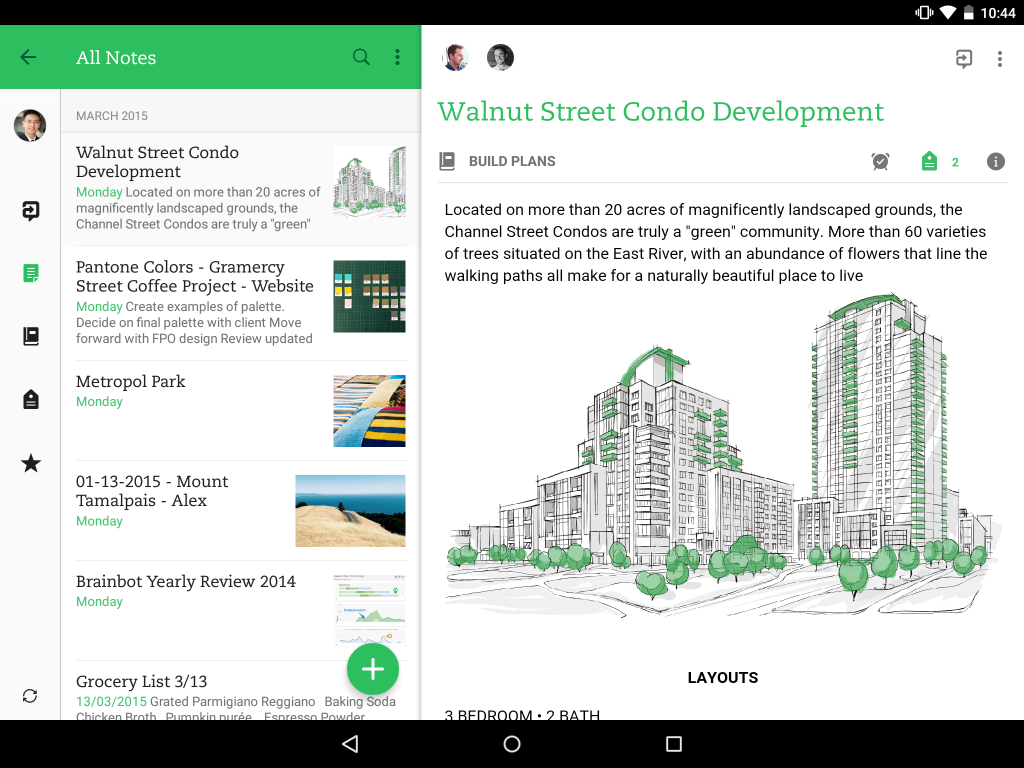Image resolution: width=1024 pixels, height=768 pixels.
Task: Show note info details icon
Action: (x=995, y=161)
